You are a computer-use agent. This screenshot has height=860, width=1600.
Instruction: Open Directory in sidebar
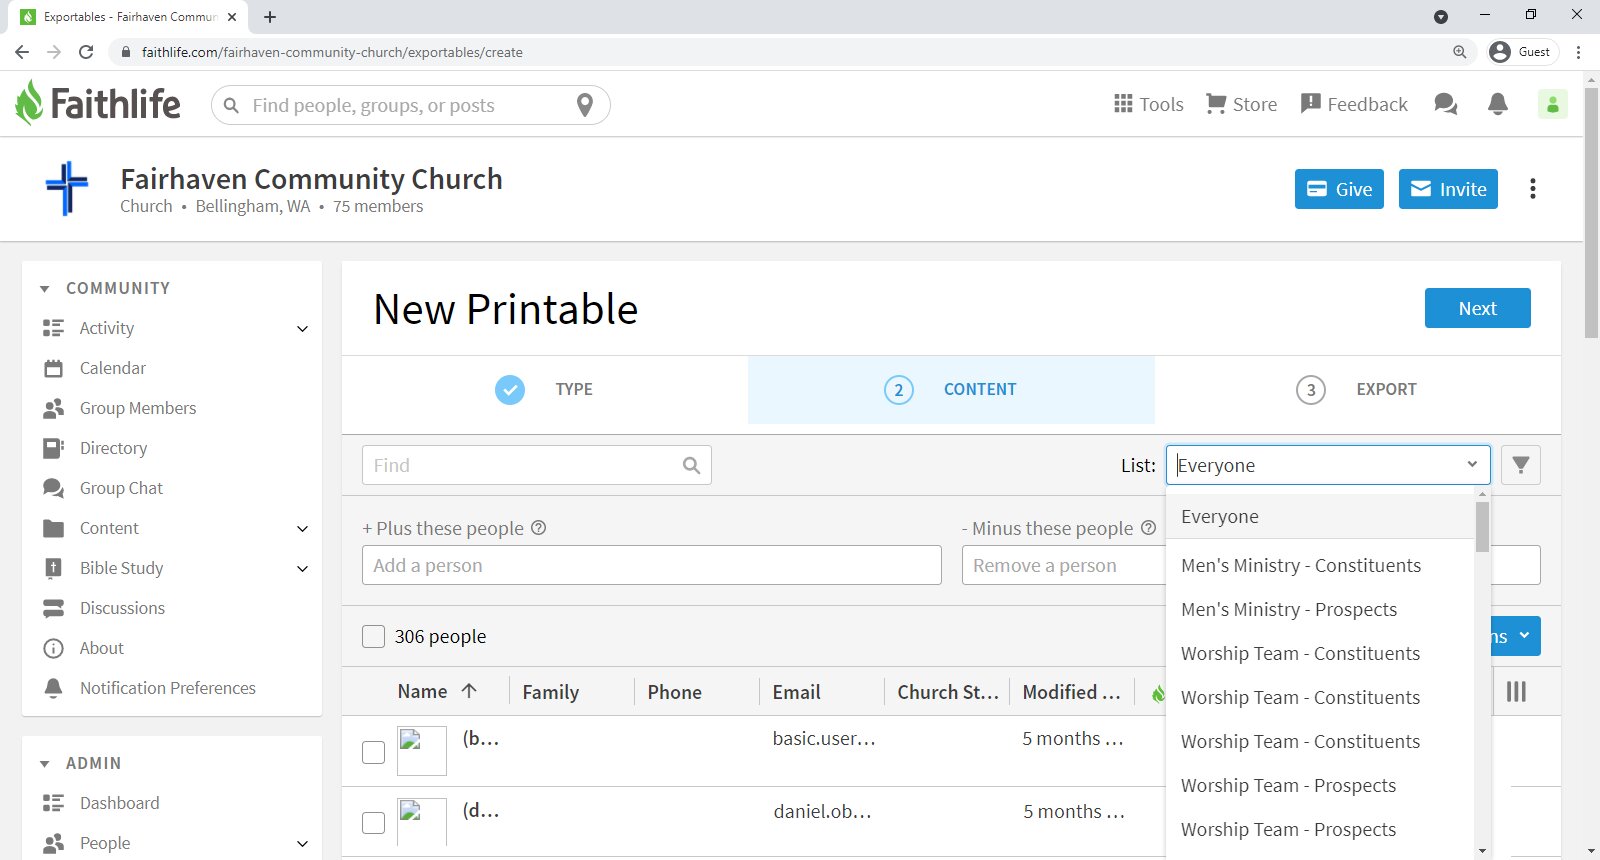(113, 448)
